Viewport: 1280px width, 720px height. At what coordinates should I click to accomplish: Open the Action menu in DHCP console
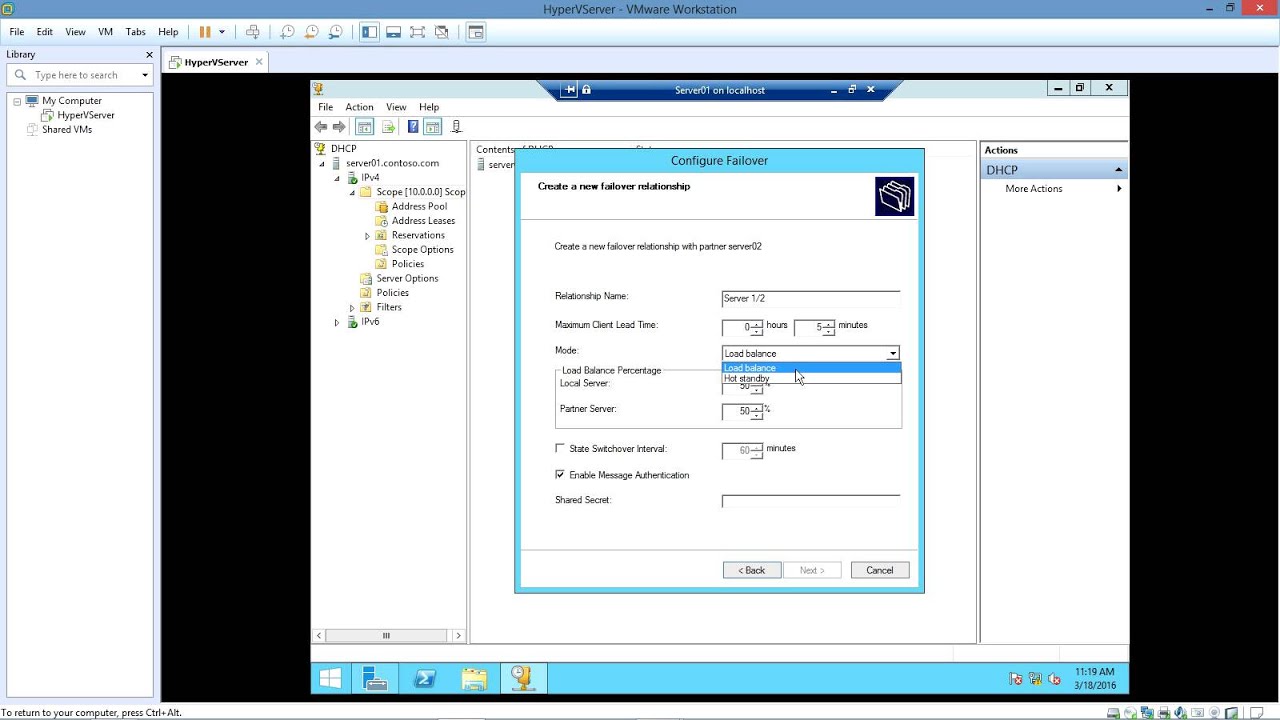[359, 107]
